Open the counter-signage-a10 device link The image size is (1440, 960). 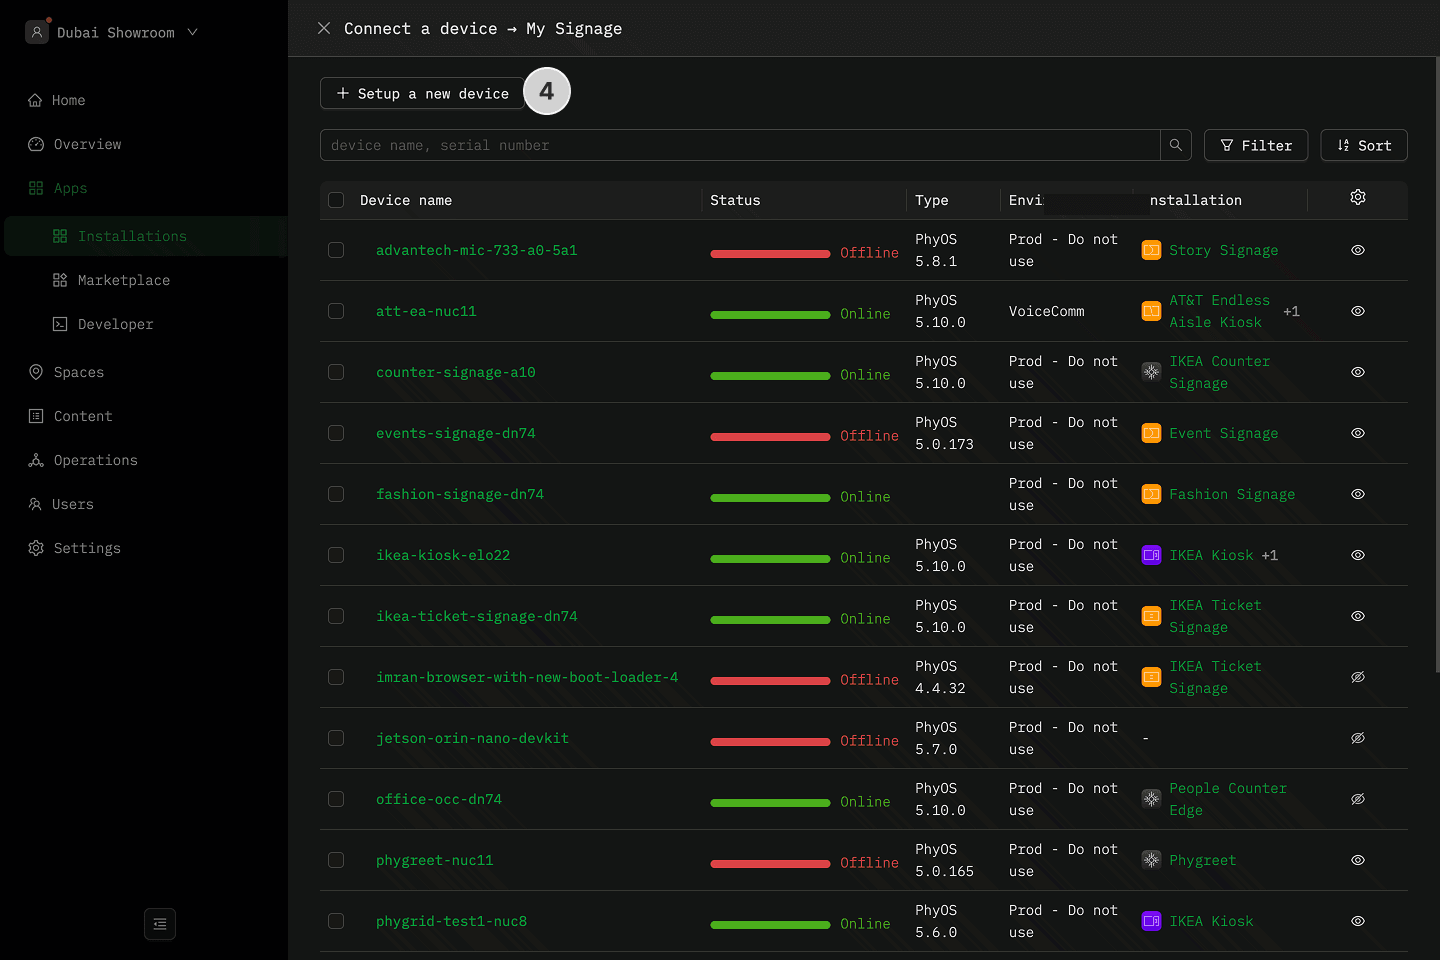455,372
